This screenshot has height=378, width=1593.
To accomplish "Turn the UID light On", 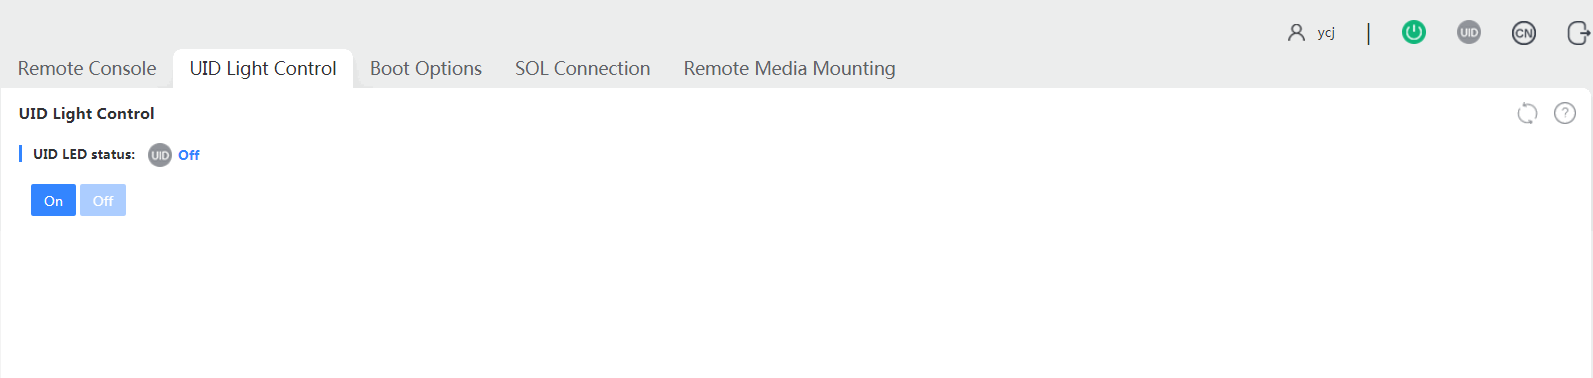I will pyautogui.click(x=53, y=200).
